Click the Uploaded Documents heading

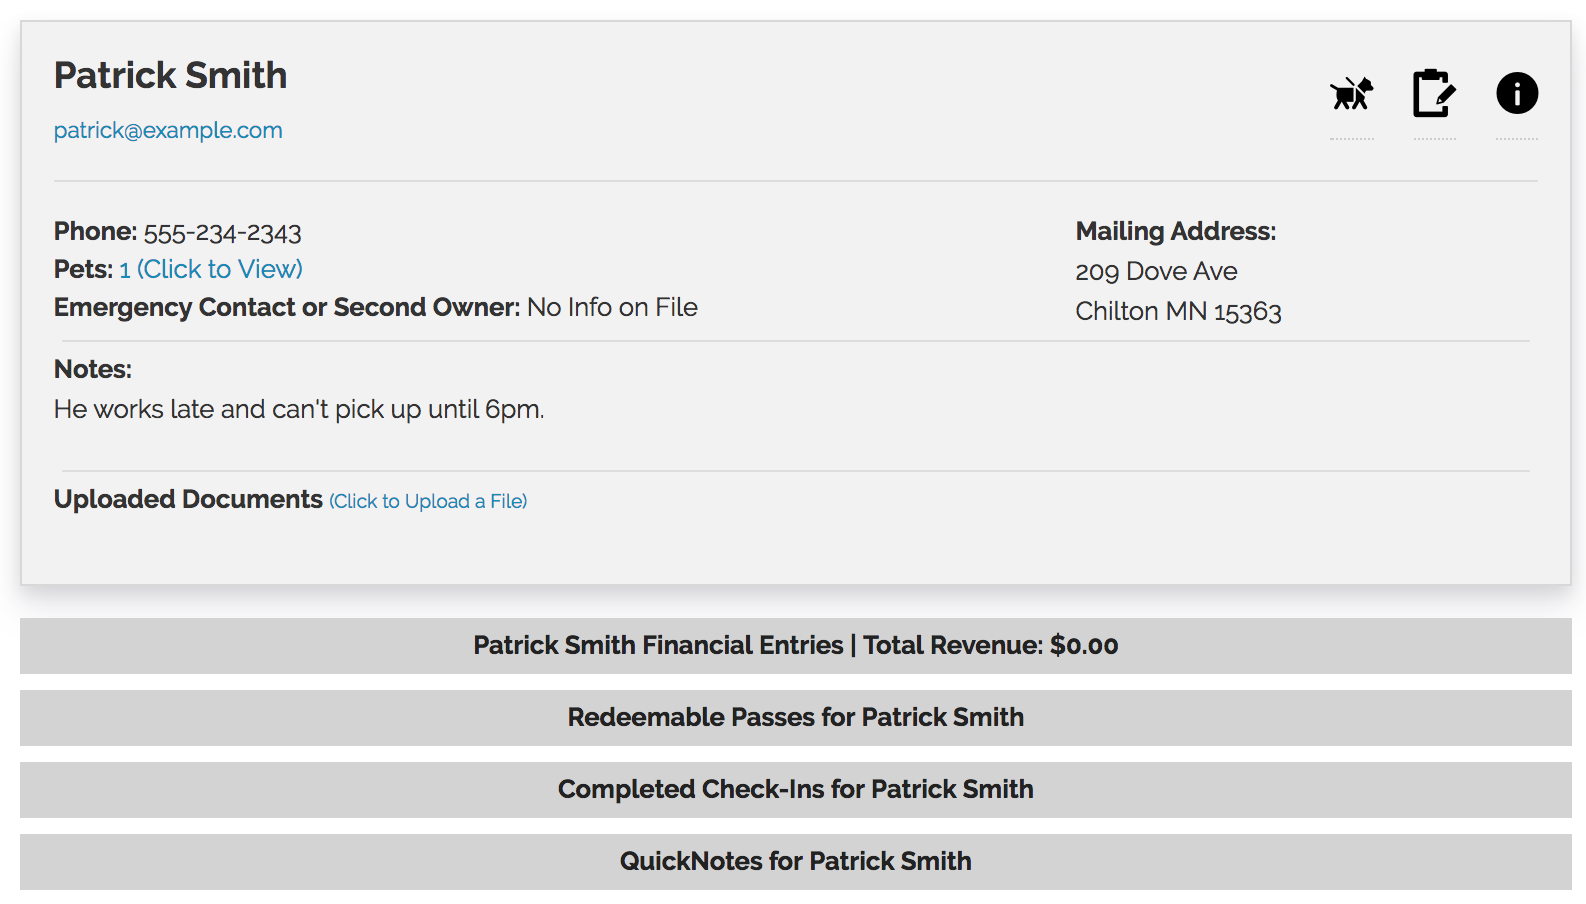pos(188,499)
